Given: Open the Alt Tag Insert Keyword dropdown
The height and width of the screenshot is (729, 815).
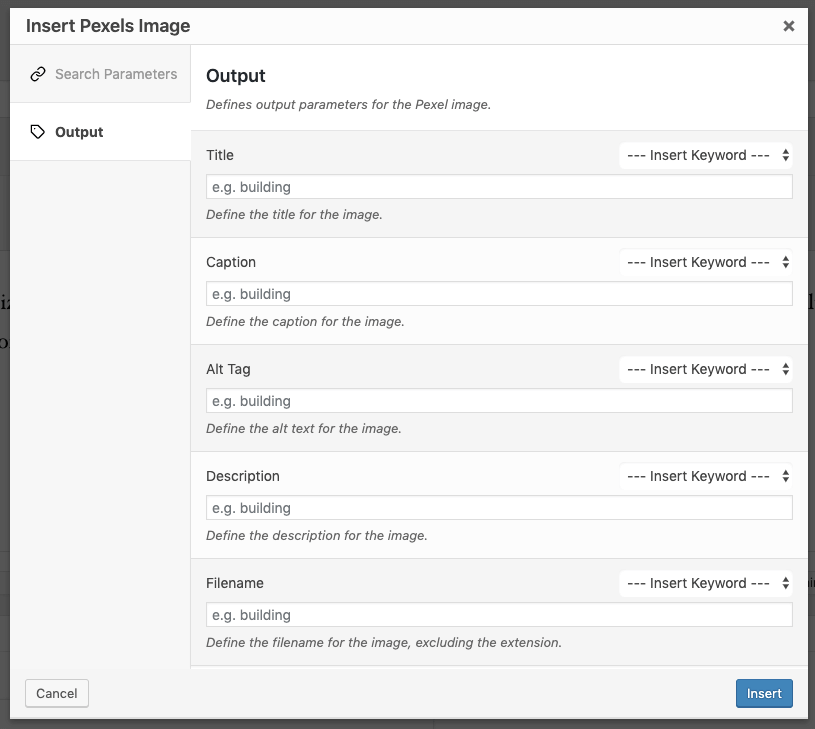Looking at the screenshot, I should 706,369.
